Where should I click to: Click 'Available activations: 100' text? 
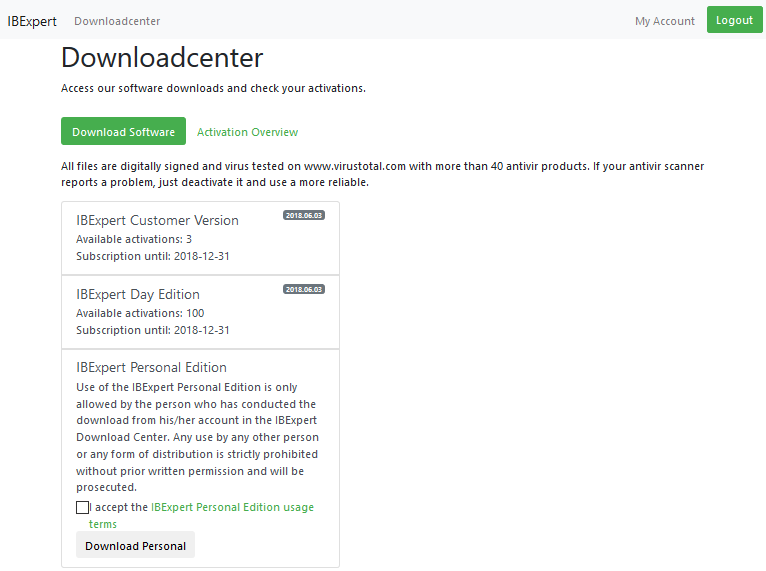tap(140, 313)
